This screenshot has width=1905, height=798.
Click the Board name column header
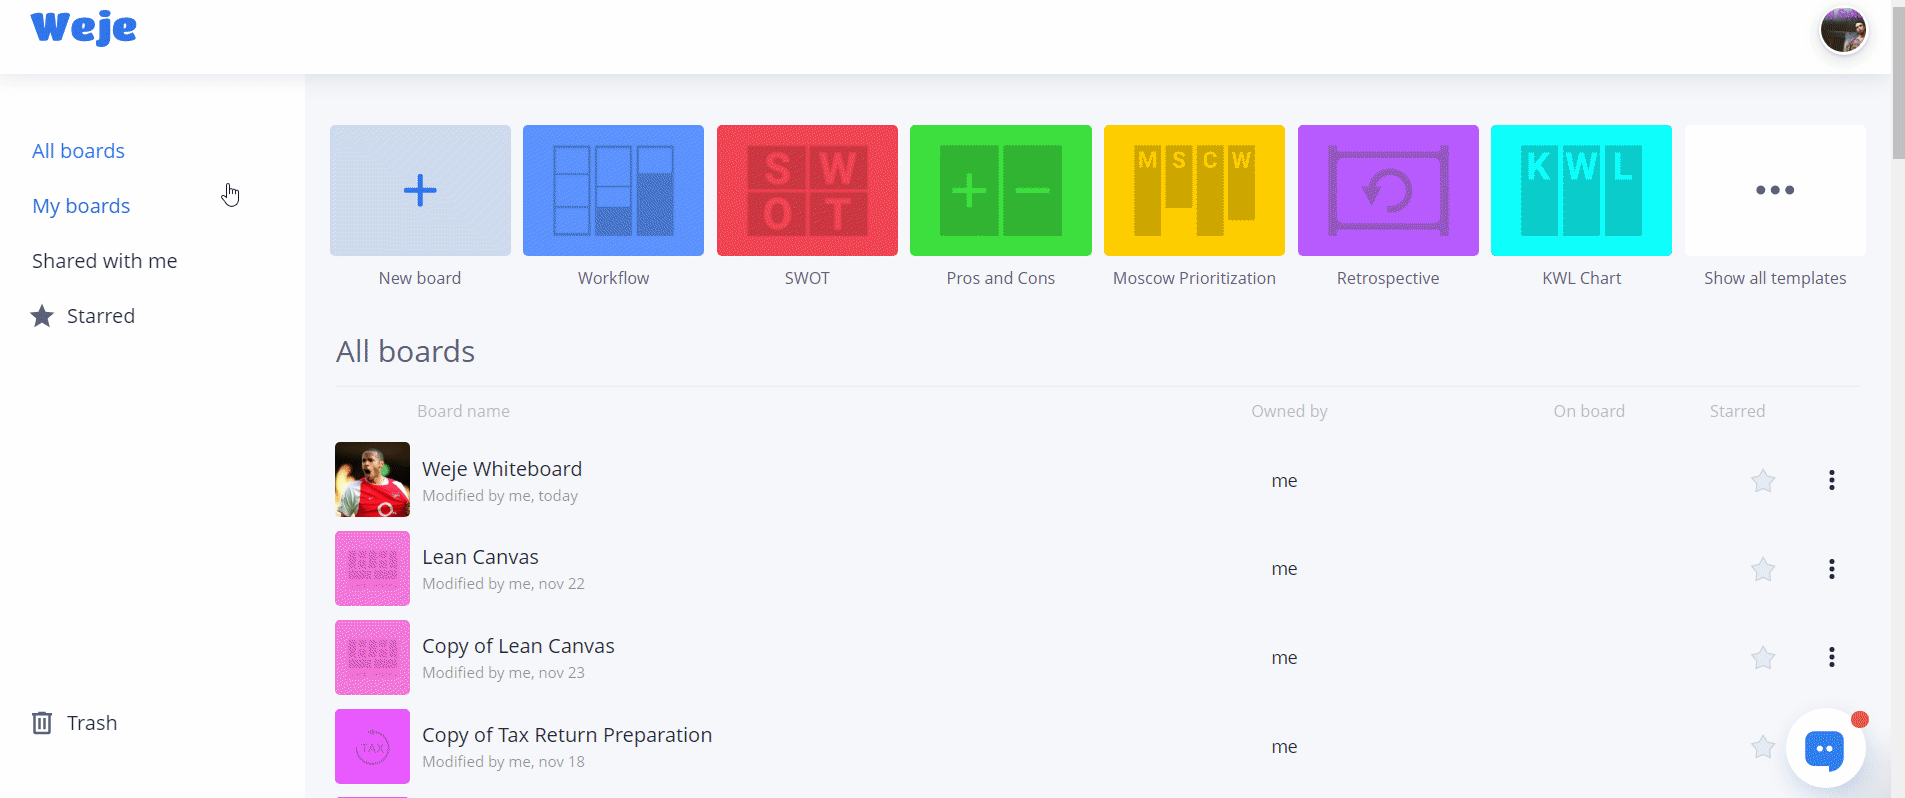click(x=463, y=411)
